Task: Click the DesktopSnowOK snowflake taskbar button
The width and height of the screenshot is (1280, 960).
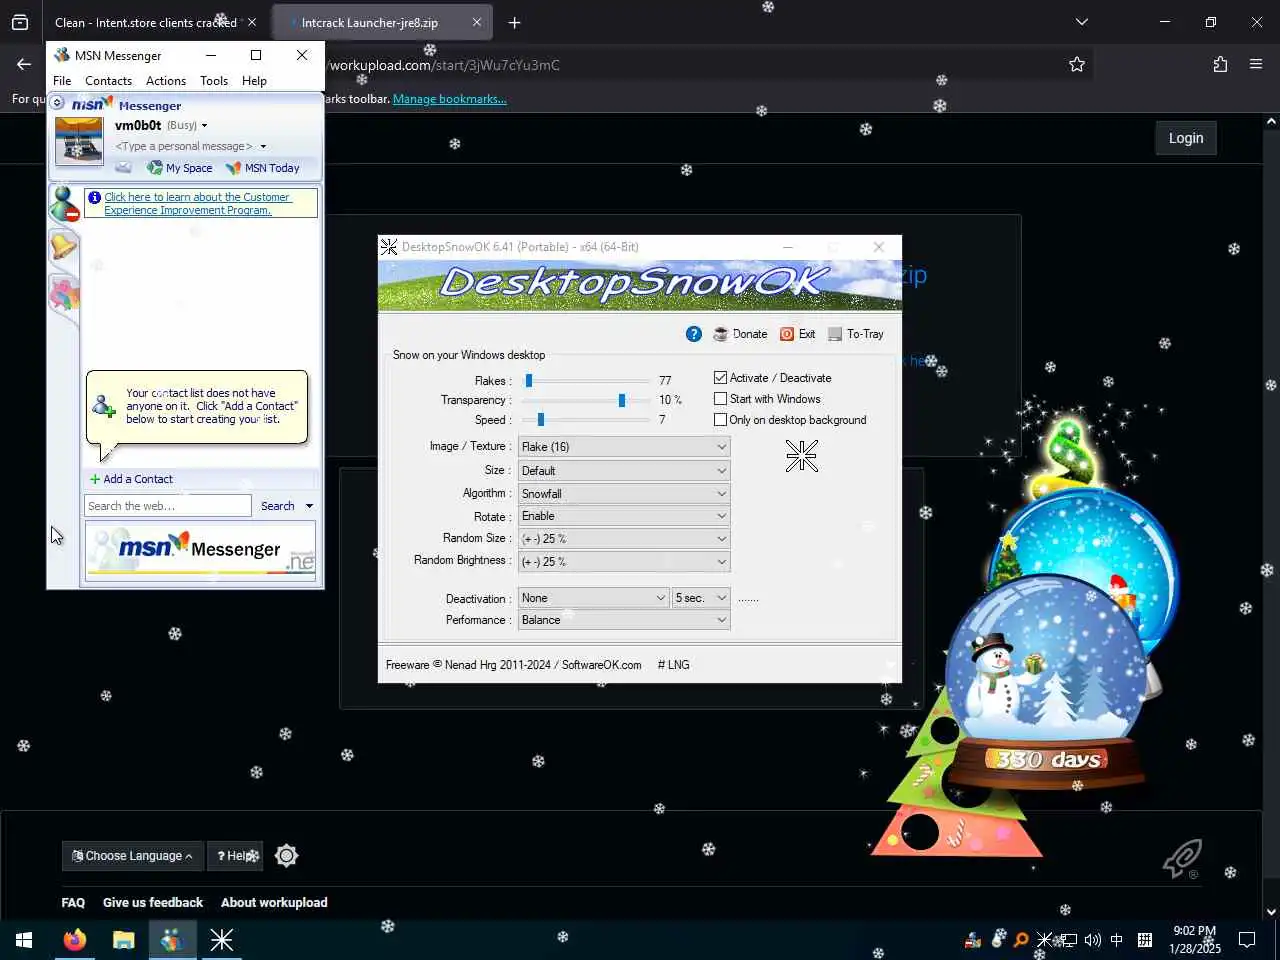Action: (221, 939)
